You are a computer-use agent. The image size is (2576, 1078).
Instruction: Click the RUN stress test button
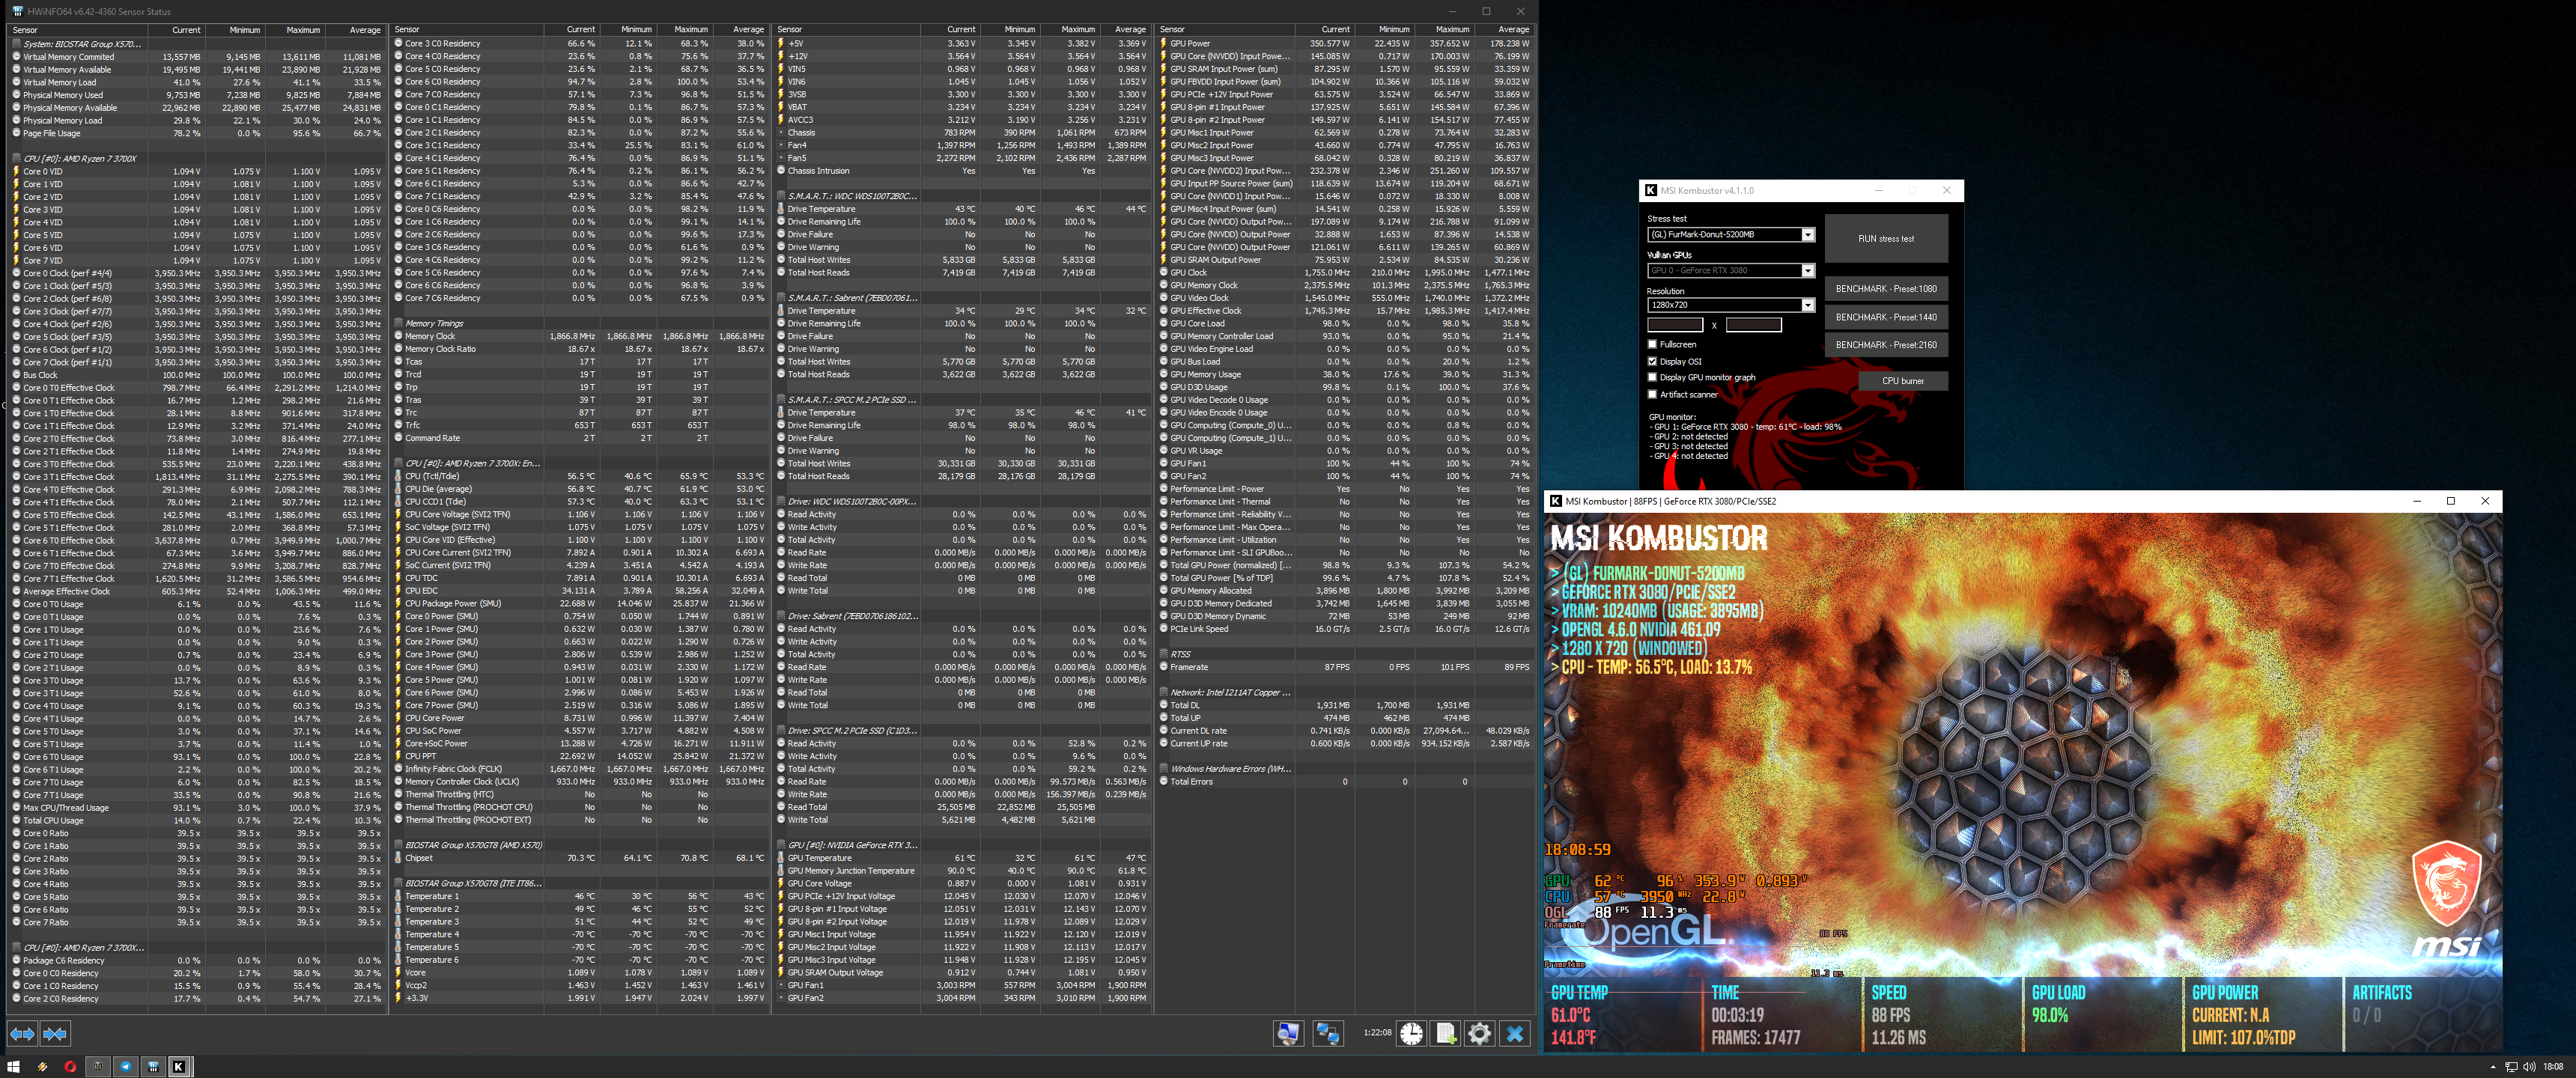pos(1885,238)
